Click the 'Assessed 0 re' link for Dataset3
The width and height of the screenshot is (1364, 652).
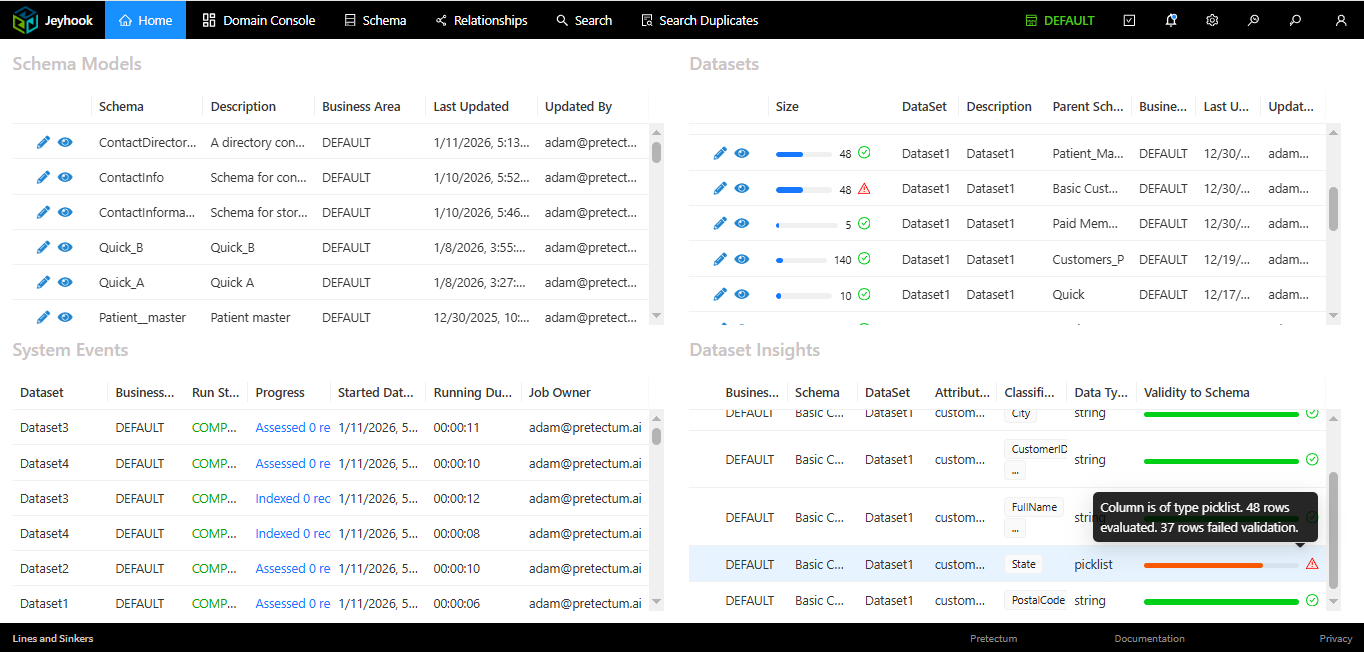pos(292,427)
